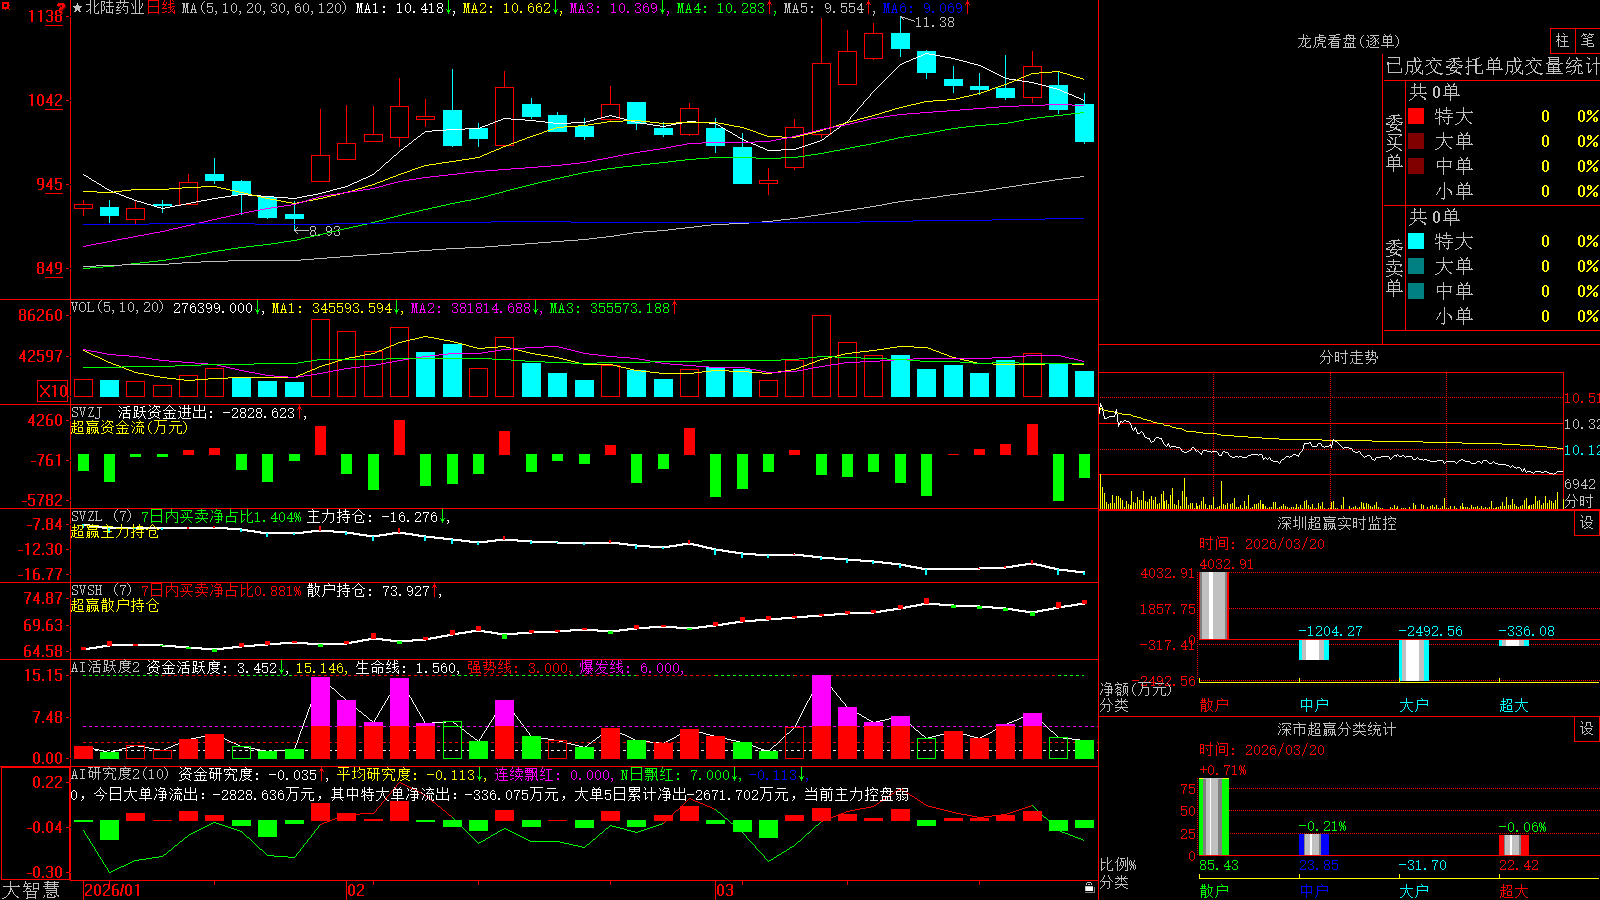Click the AI活跃度2 indicator label
1600x900 pixels.
[105, 667]
